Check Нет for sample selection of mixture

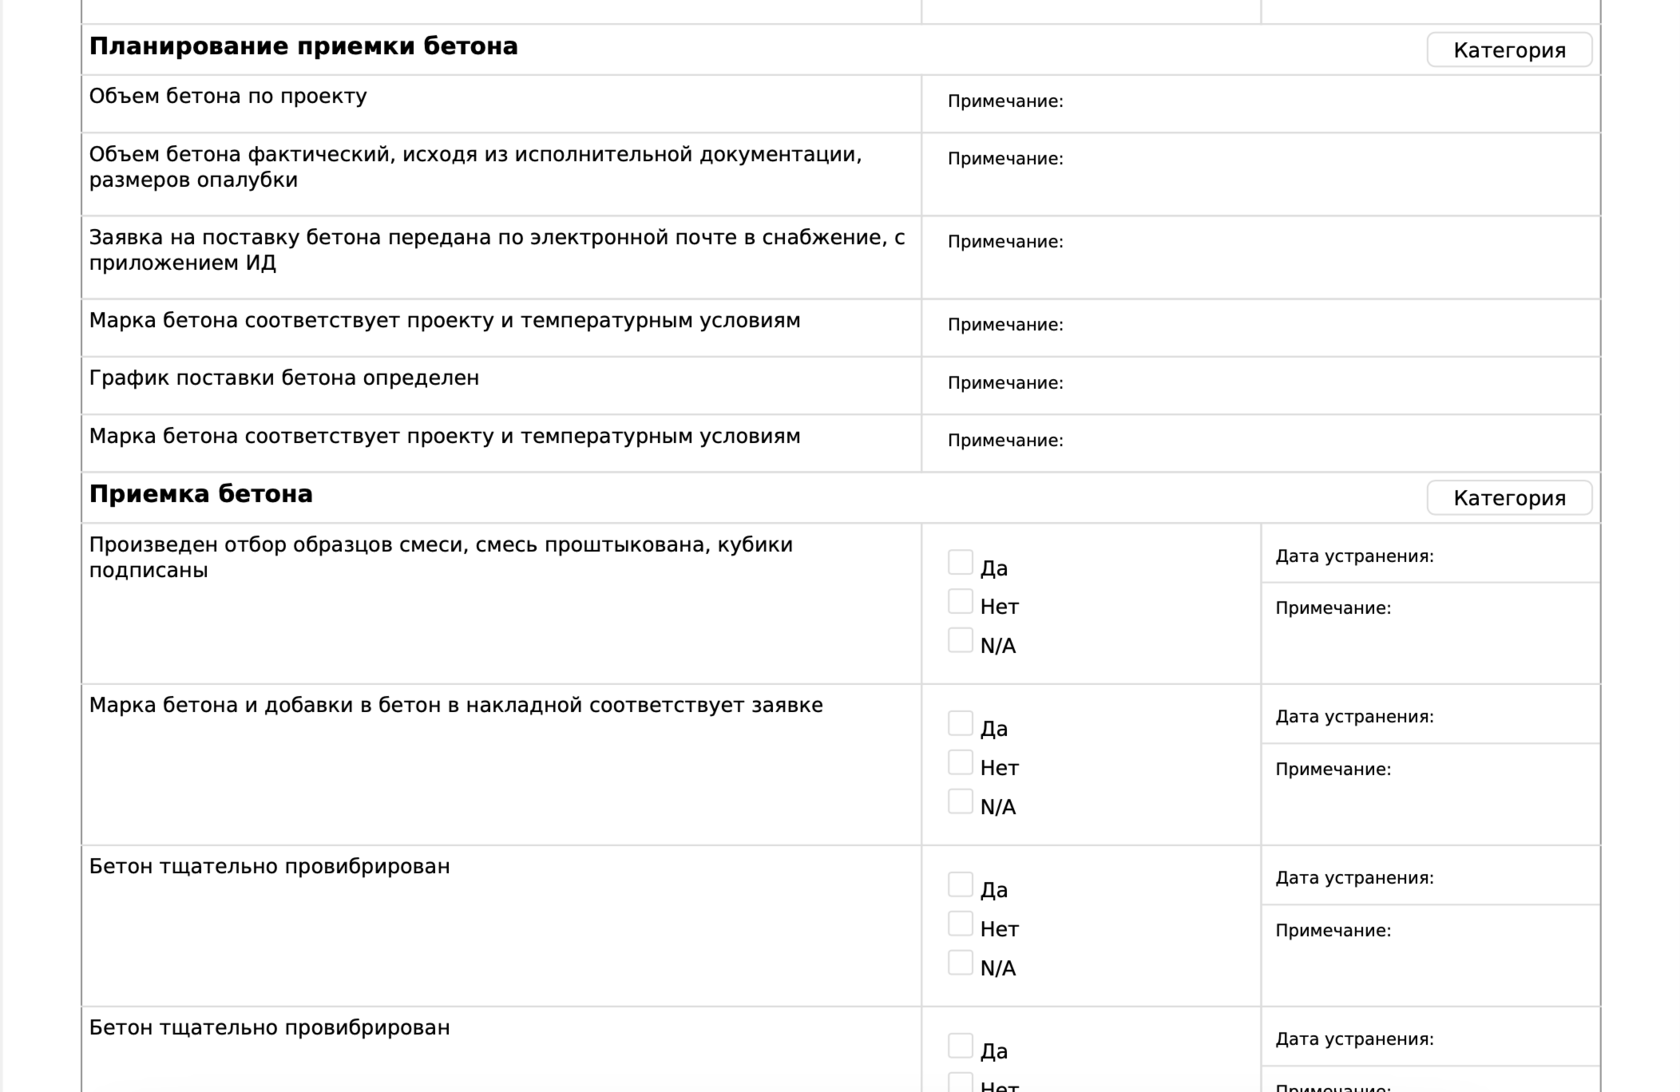pos(960,602)
